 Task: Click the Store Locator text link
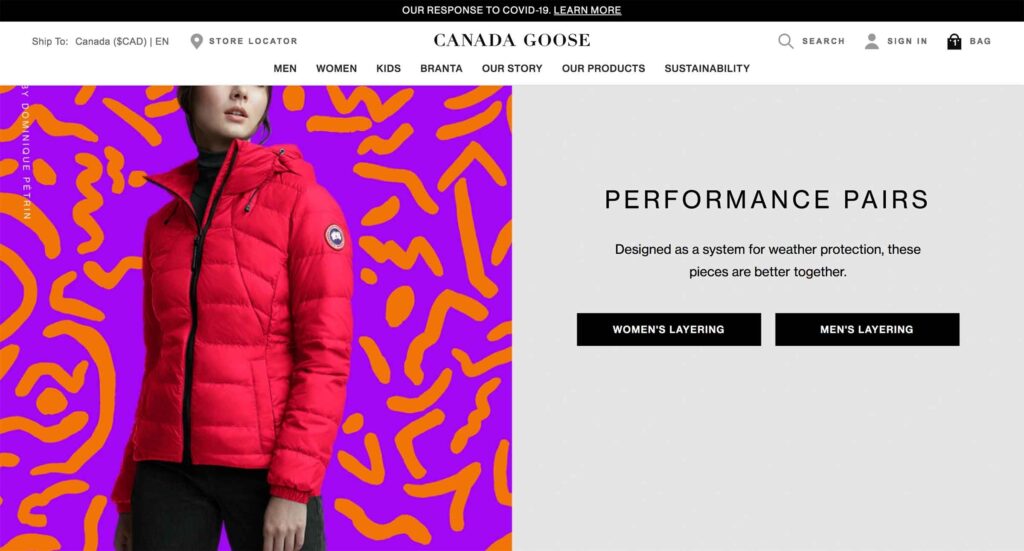coord(253,41)
